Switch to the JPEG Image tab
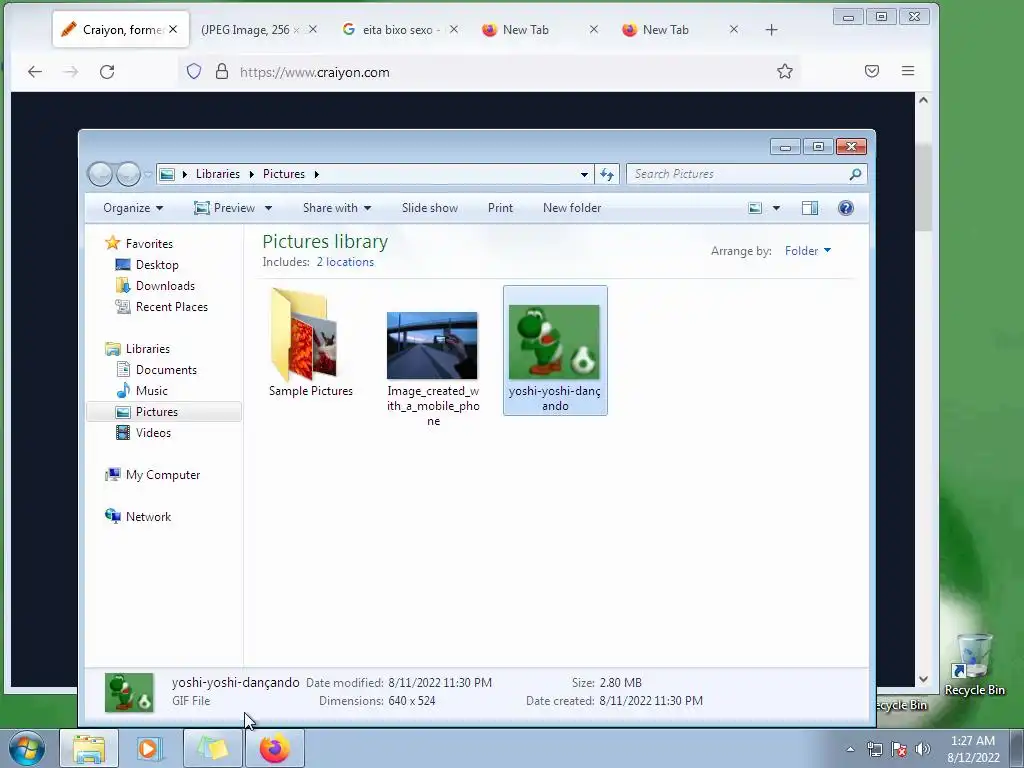 pyautogui.click(x=249, y=29)
